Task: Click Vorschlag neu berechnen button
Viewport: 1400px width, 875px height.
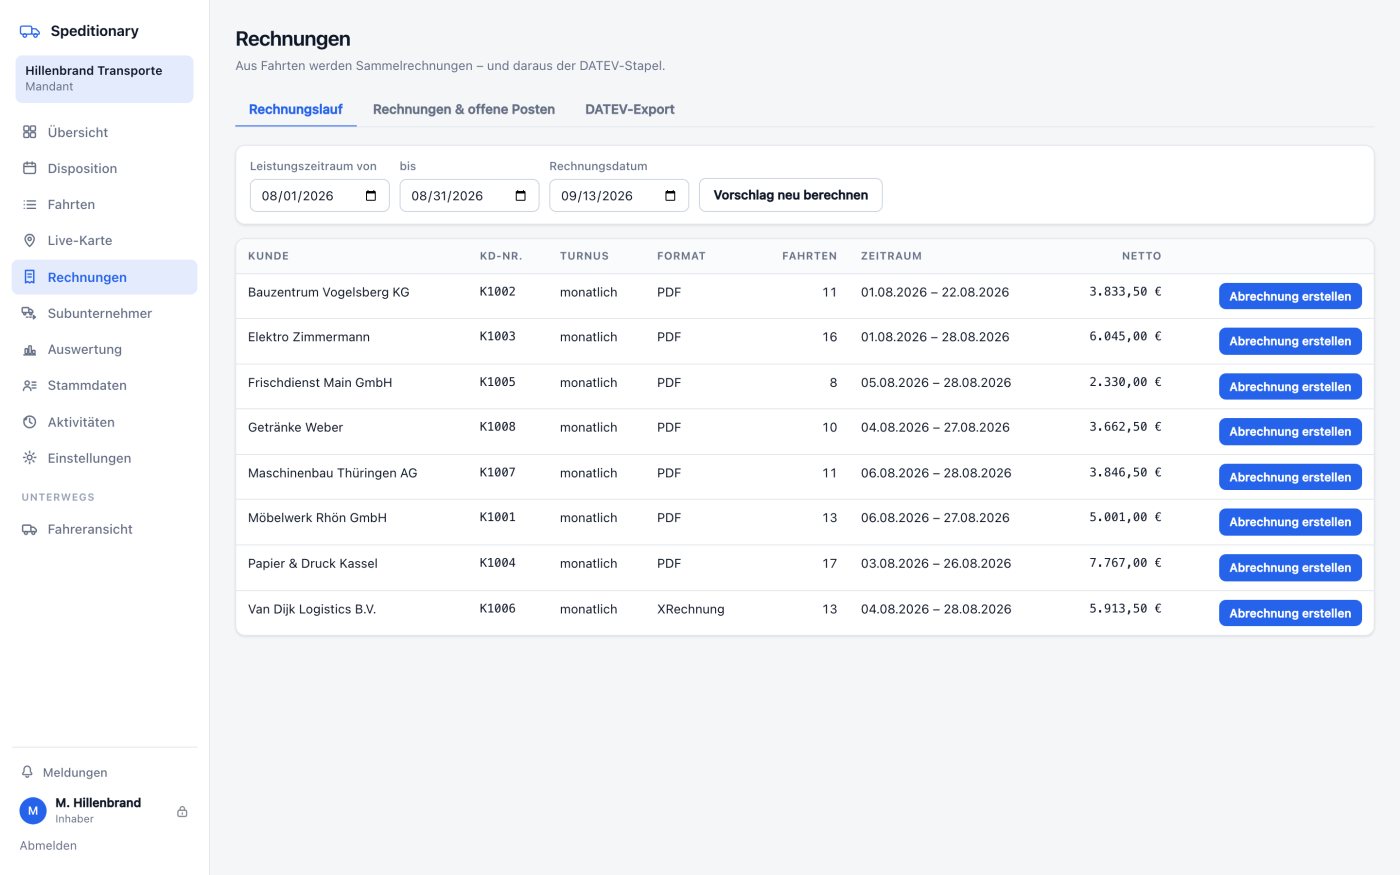Action: coord(791,195)
